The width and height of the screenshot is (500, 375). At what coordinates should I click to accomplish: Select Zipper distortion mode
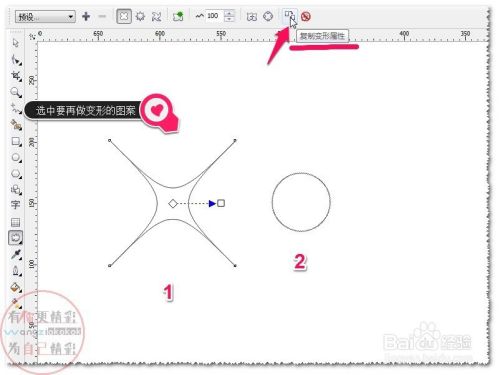(141, 16)
